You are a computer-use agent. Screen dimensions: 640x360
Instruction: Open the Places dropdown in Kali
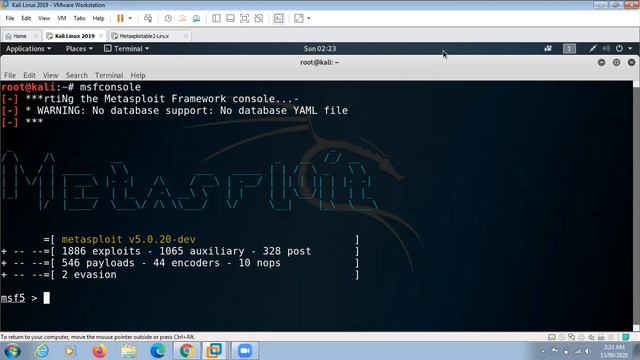(x=79, y=49)
